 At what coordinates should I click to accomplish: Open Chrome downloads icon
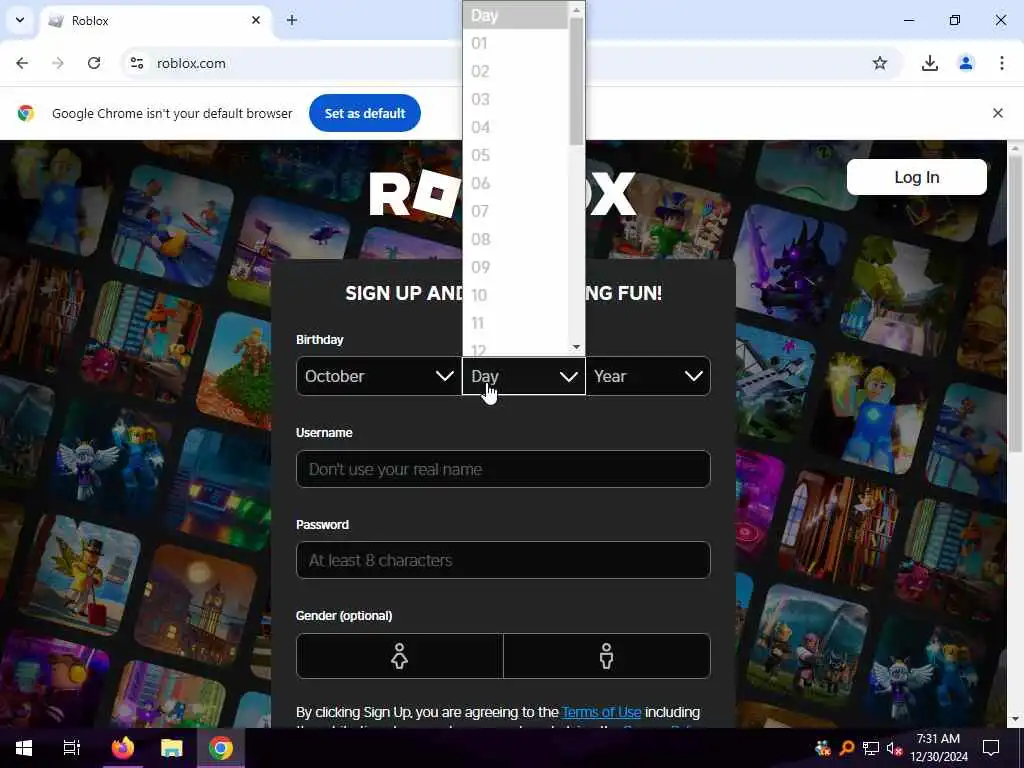point(929,63)
